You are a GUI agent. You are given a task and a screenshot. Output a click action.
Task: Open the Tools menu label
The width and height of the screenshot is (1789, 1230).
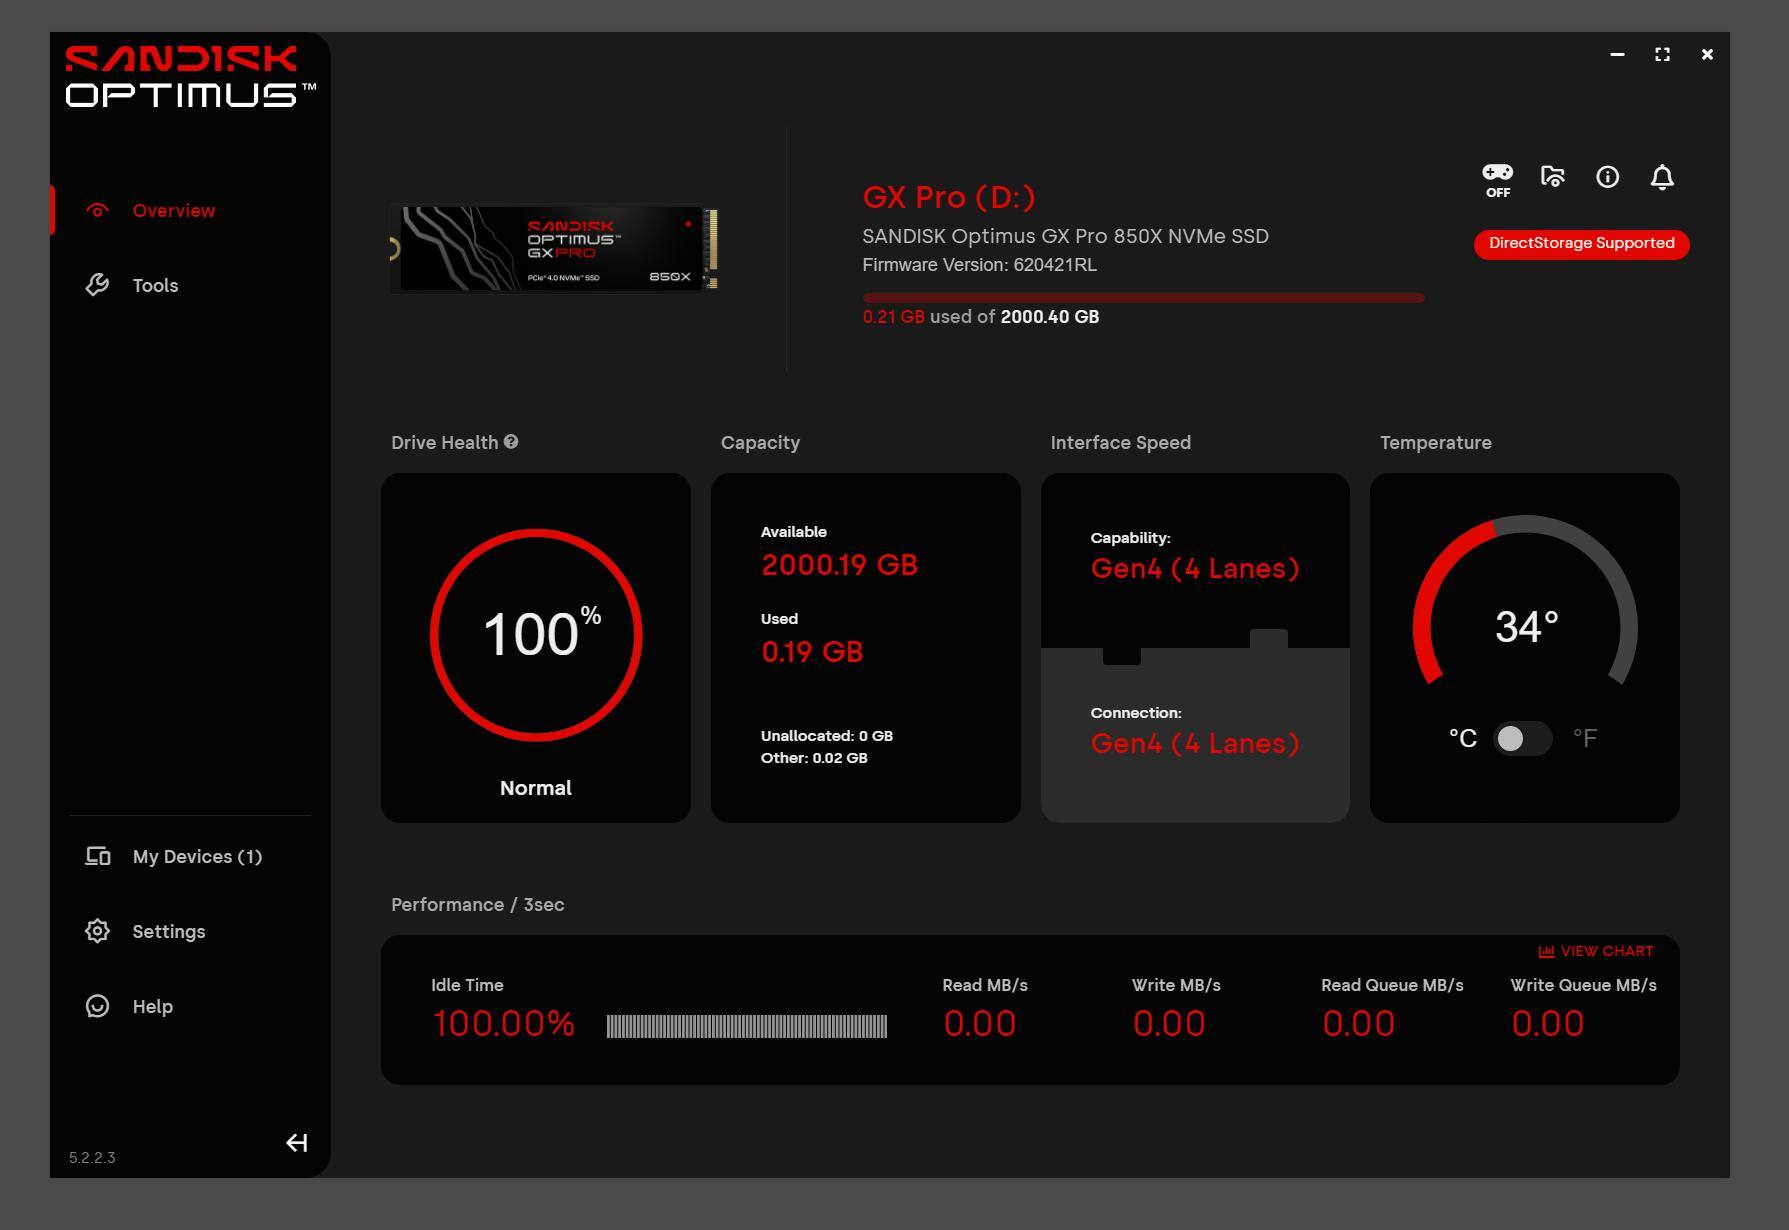[155, 285]
